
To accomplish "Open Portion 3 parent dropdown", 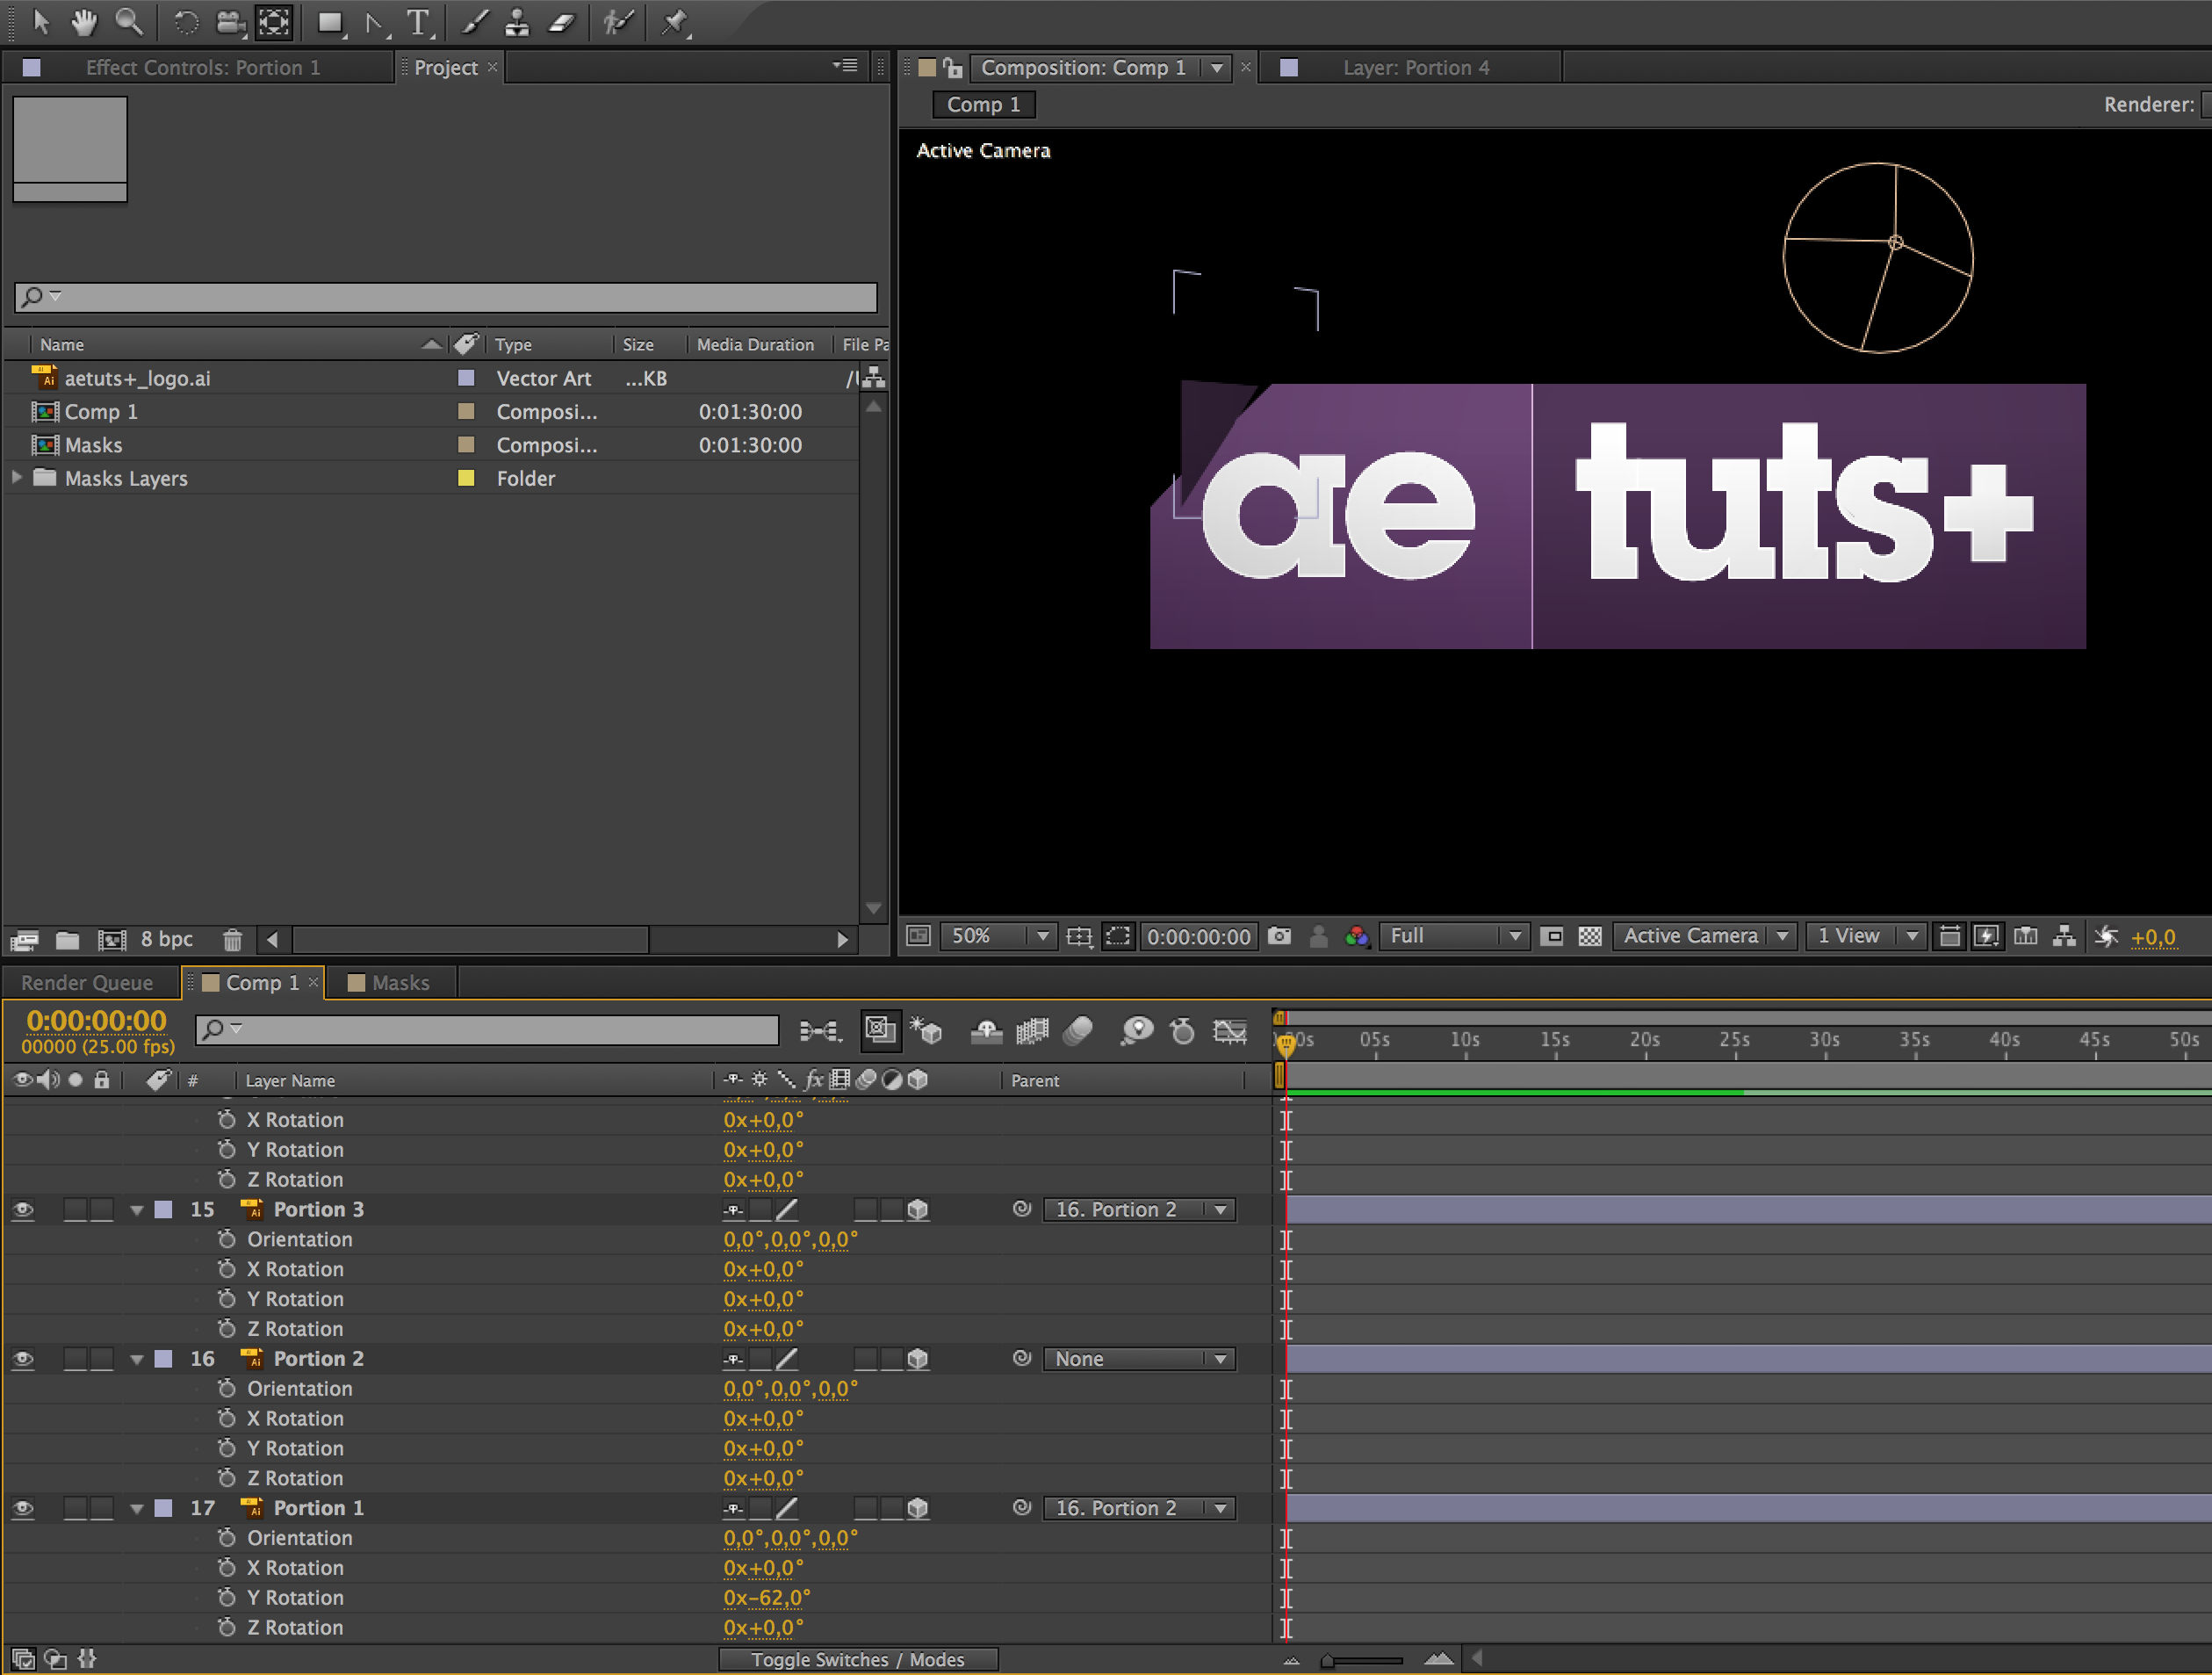I will coord(1139,1210).
